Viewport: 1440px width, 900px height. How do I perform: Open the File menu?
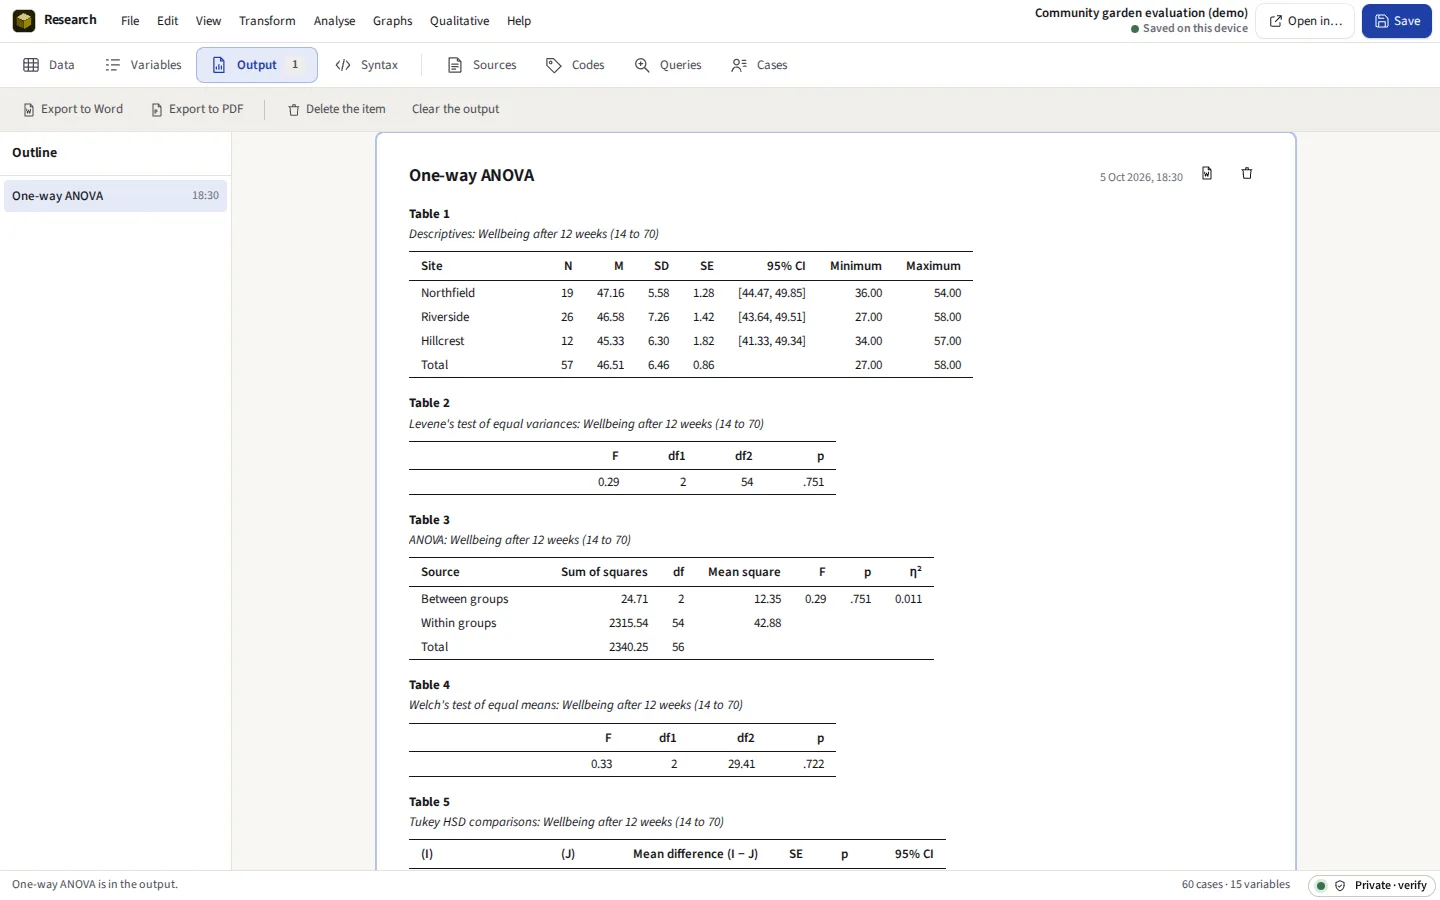click(x=130, y=21)
